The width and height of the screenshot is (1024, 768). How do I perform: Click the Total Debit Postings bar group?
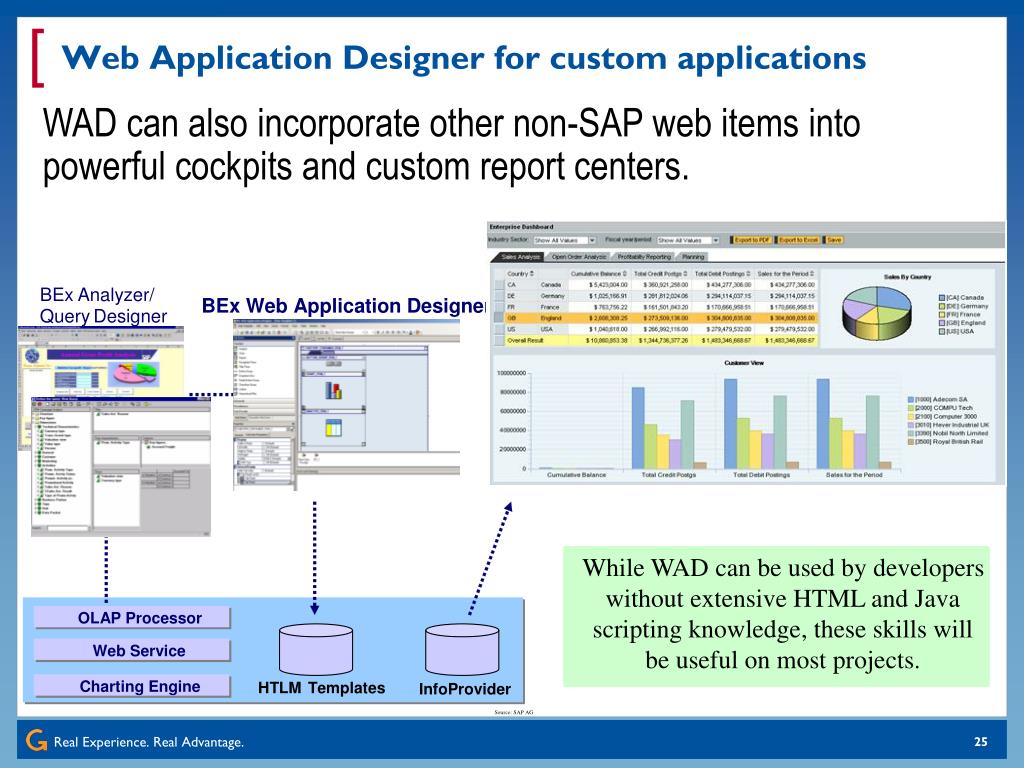click(x=761, y=423)
